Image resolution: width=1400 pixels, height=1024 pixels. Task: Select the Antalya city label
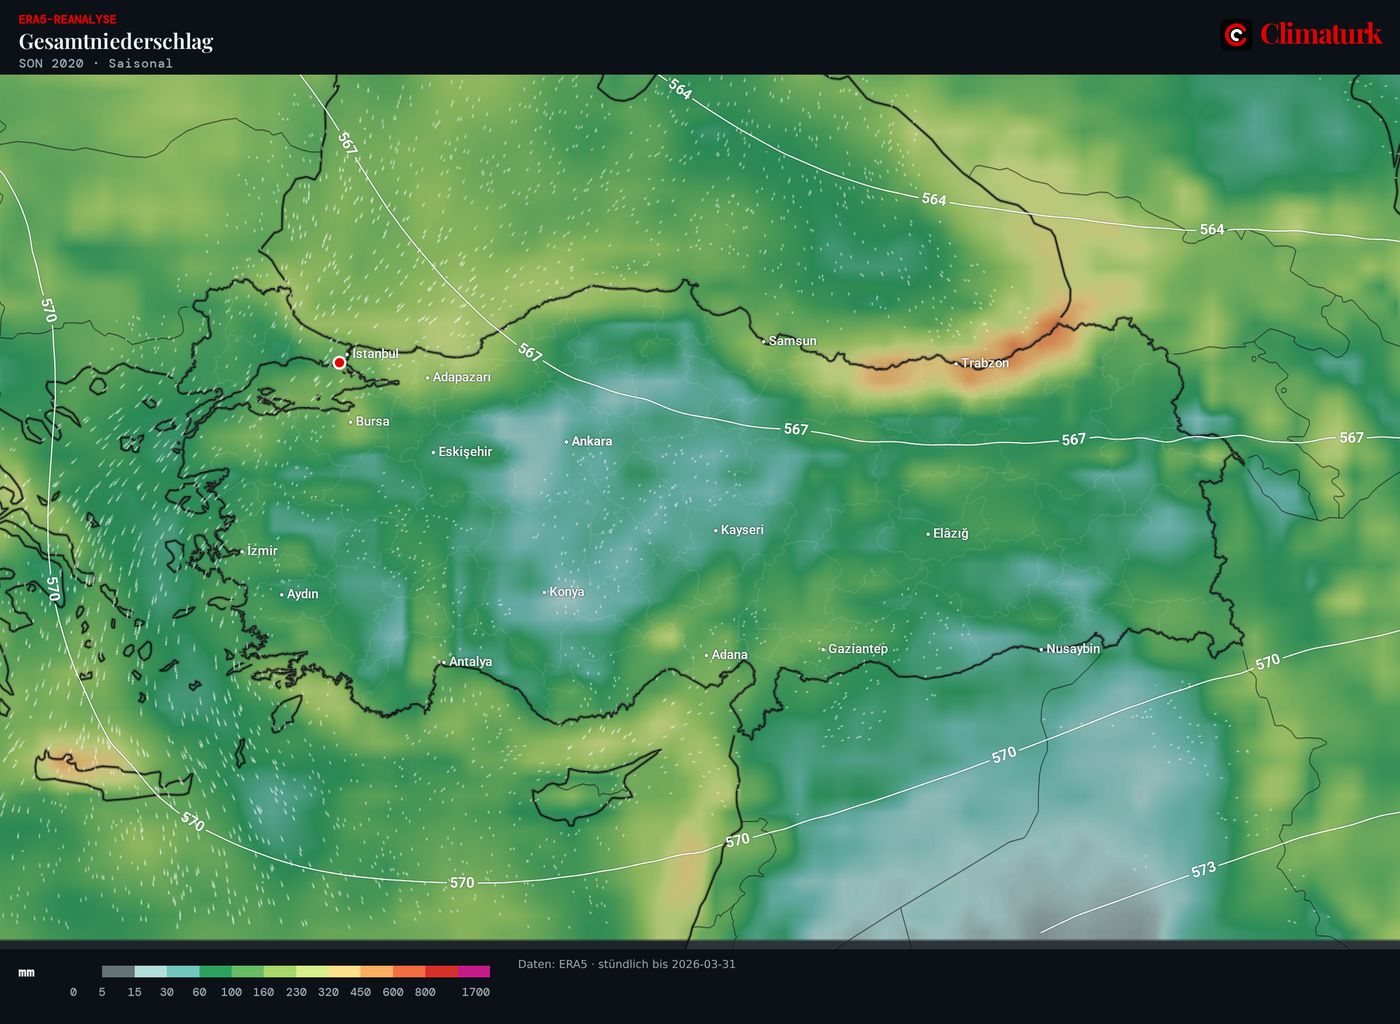(470, 662)
